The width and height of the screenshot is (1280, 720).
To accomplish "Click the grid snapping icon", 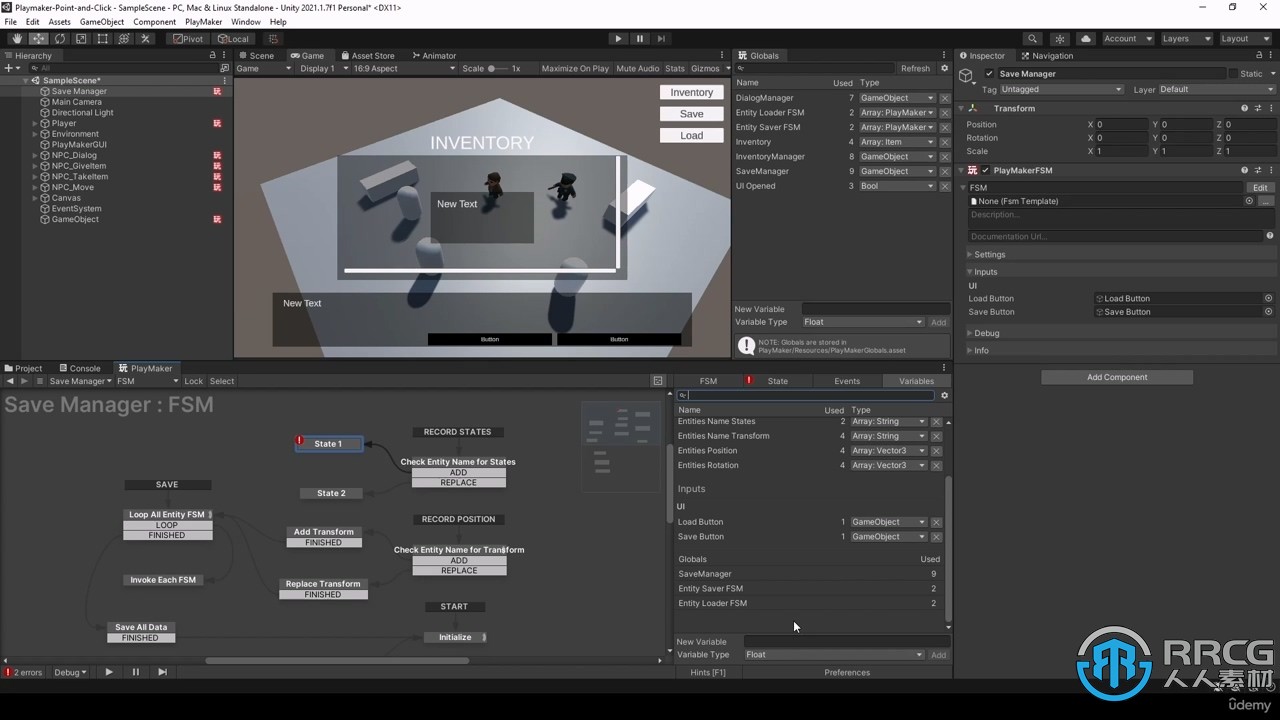I will coord(273,39).
